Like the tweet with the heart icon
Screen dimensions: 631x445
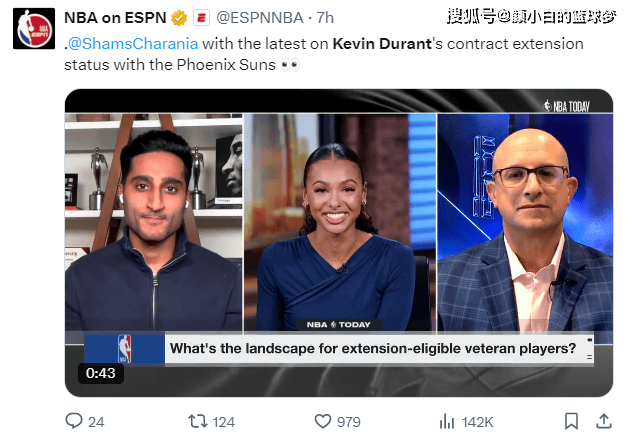tap(323, 422)
